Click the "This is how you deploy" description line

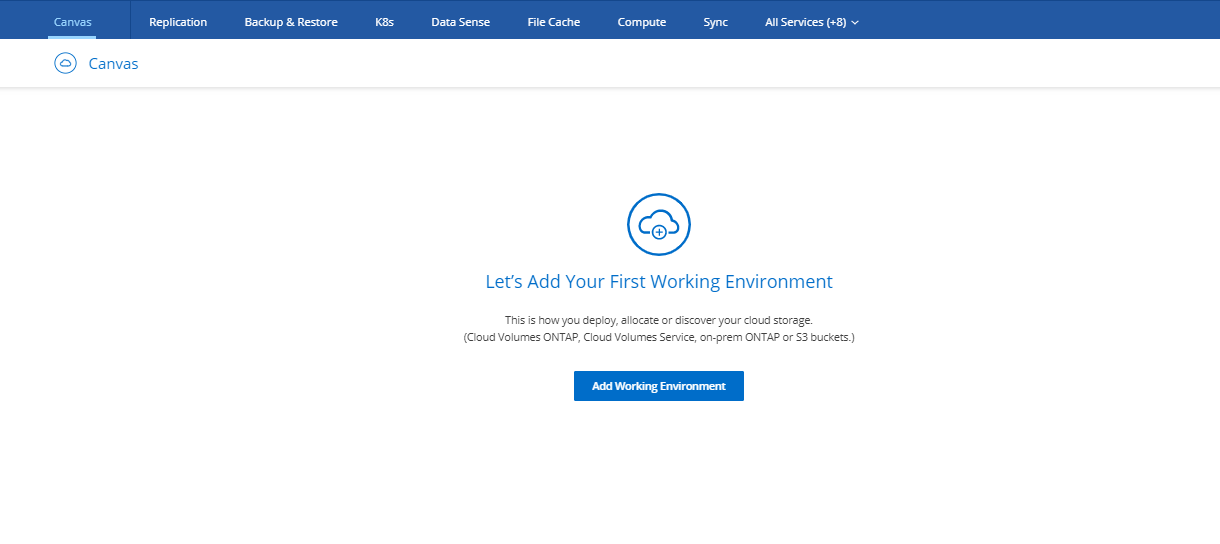point(658,320)
